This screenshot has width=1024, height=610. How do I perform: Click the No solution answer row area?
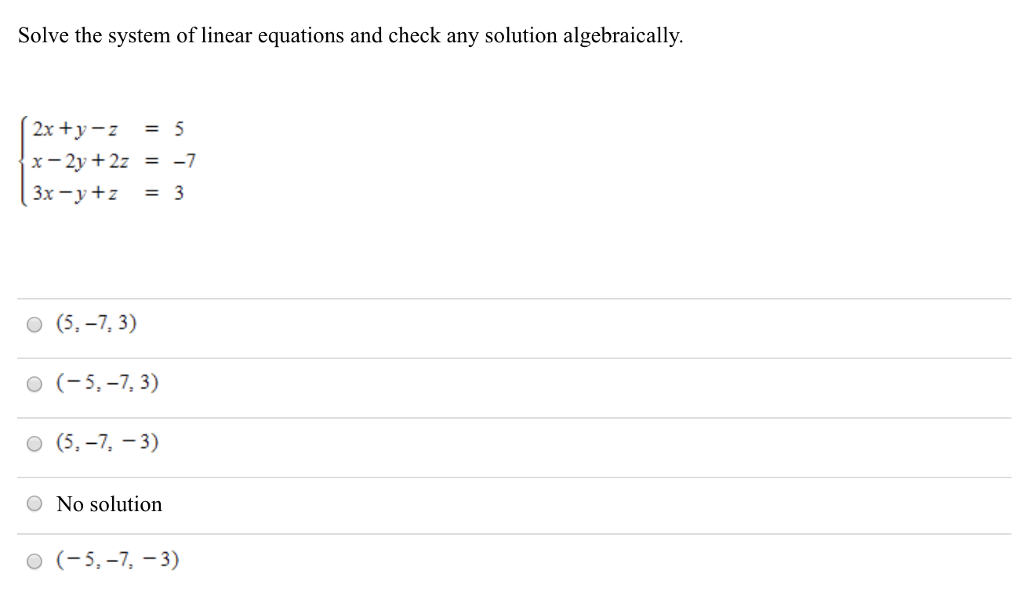[500, 504]
